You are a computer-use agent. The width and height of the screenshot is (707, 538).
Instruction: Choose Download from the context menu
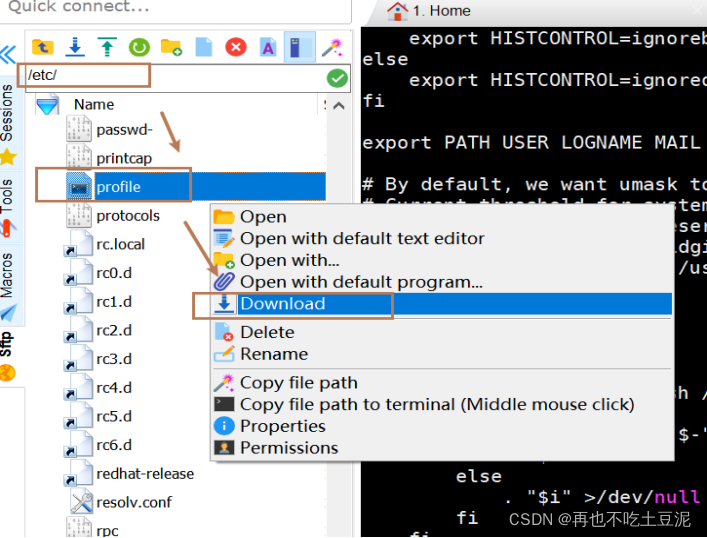442,304
